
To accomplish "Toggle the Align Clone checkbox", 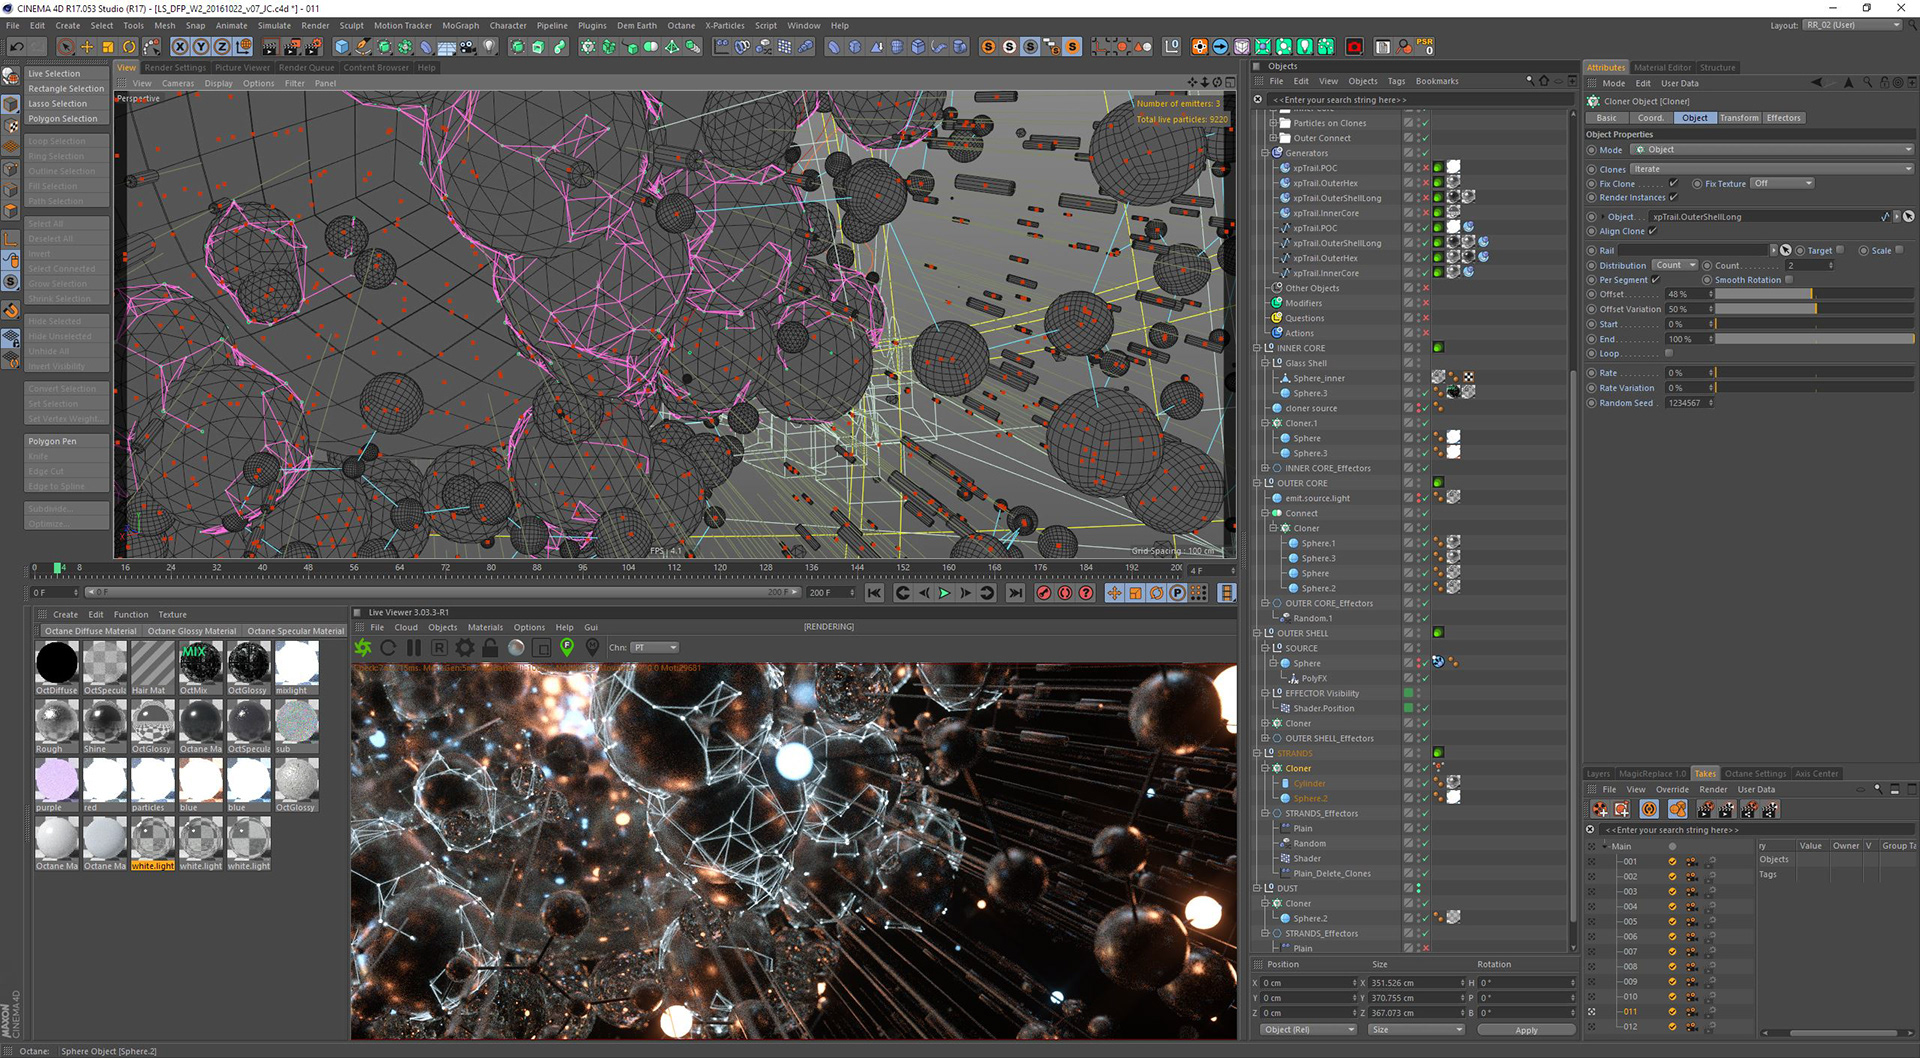I will (1652, 231).
